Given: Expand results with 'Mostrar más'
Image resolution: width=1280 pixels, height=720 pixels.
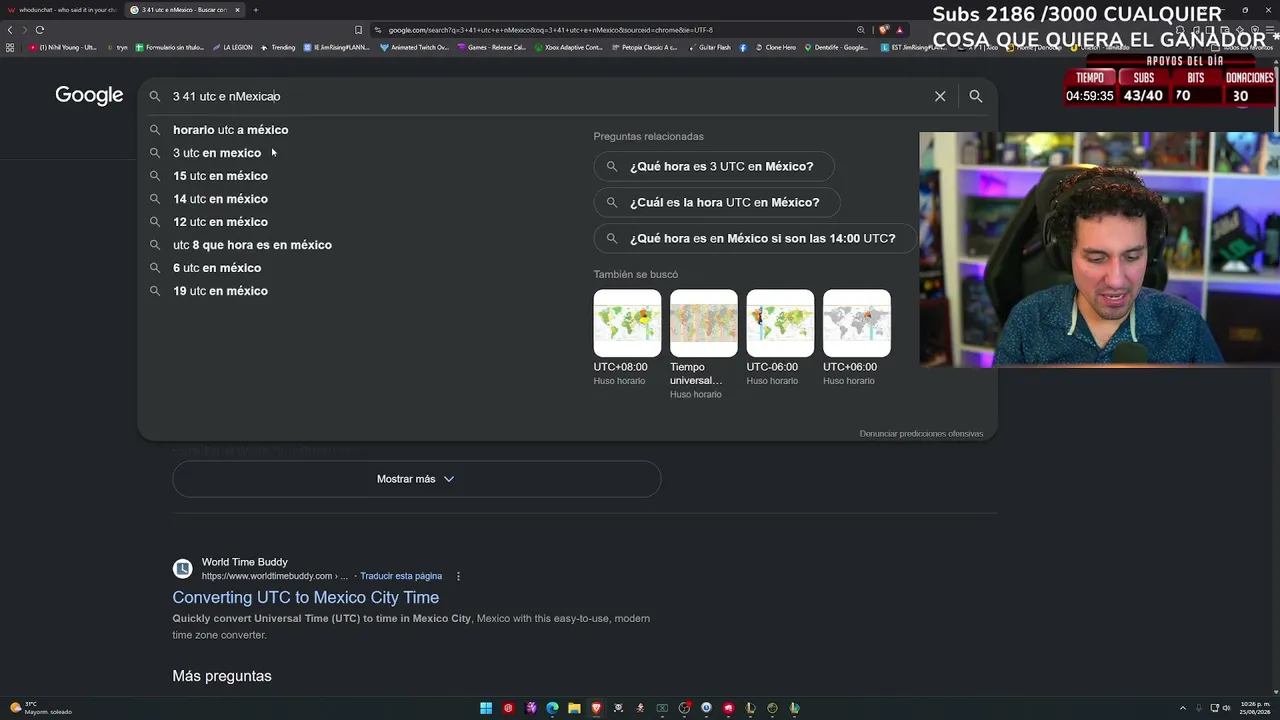Looking at the screenshot, I should (416, 479).
